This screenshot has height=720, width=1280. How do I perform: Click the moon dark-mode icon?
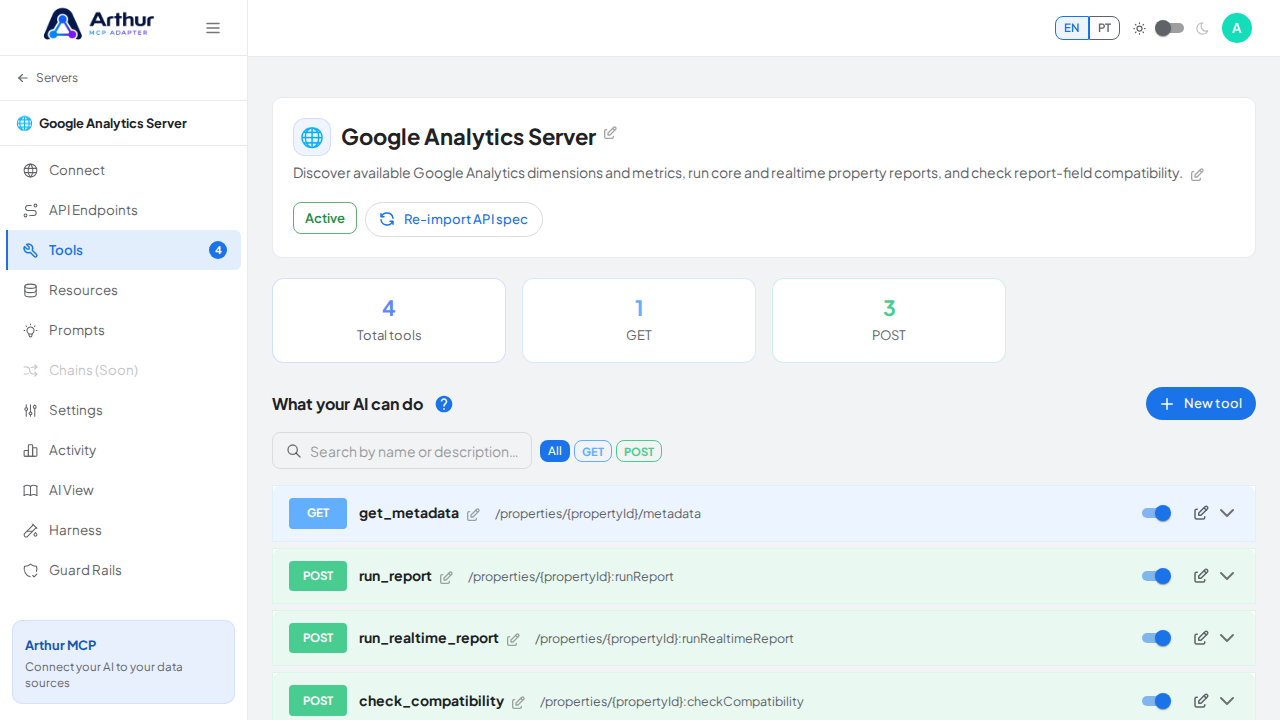[x=1202, y=28]
